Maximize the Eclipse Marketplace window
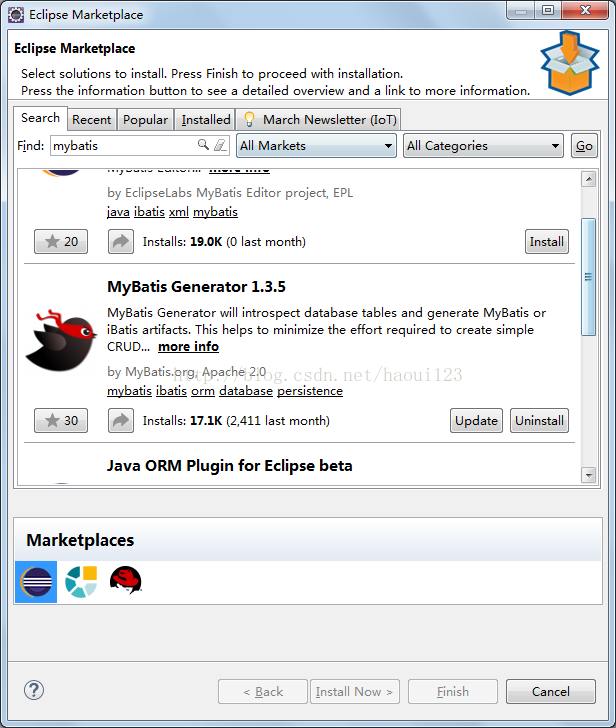Screen dimensions: 616x728 [548, 10]
